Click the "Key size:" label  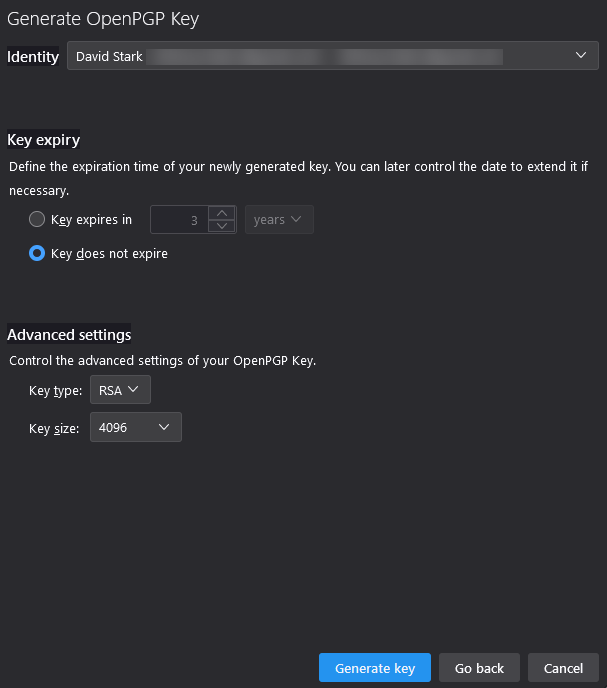click(x=55, y=429)
